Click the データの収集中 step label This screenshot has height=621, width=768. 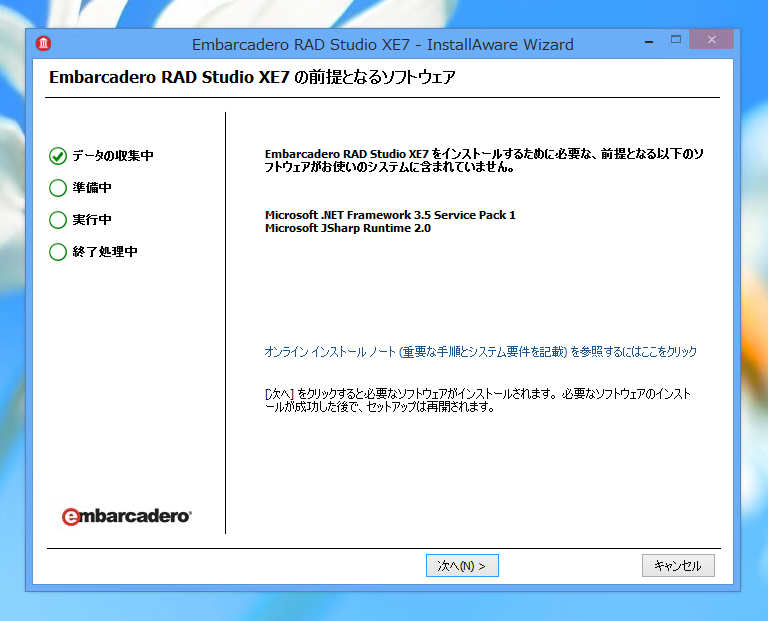click(x=113, y=156)
